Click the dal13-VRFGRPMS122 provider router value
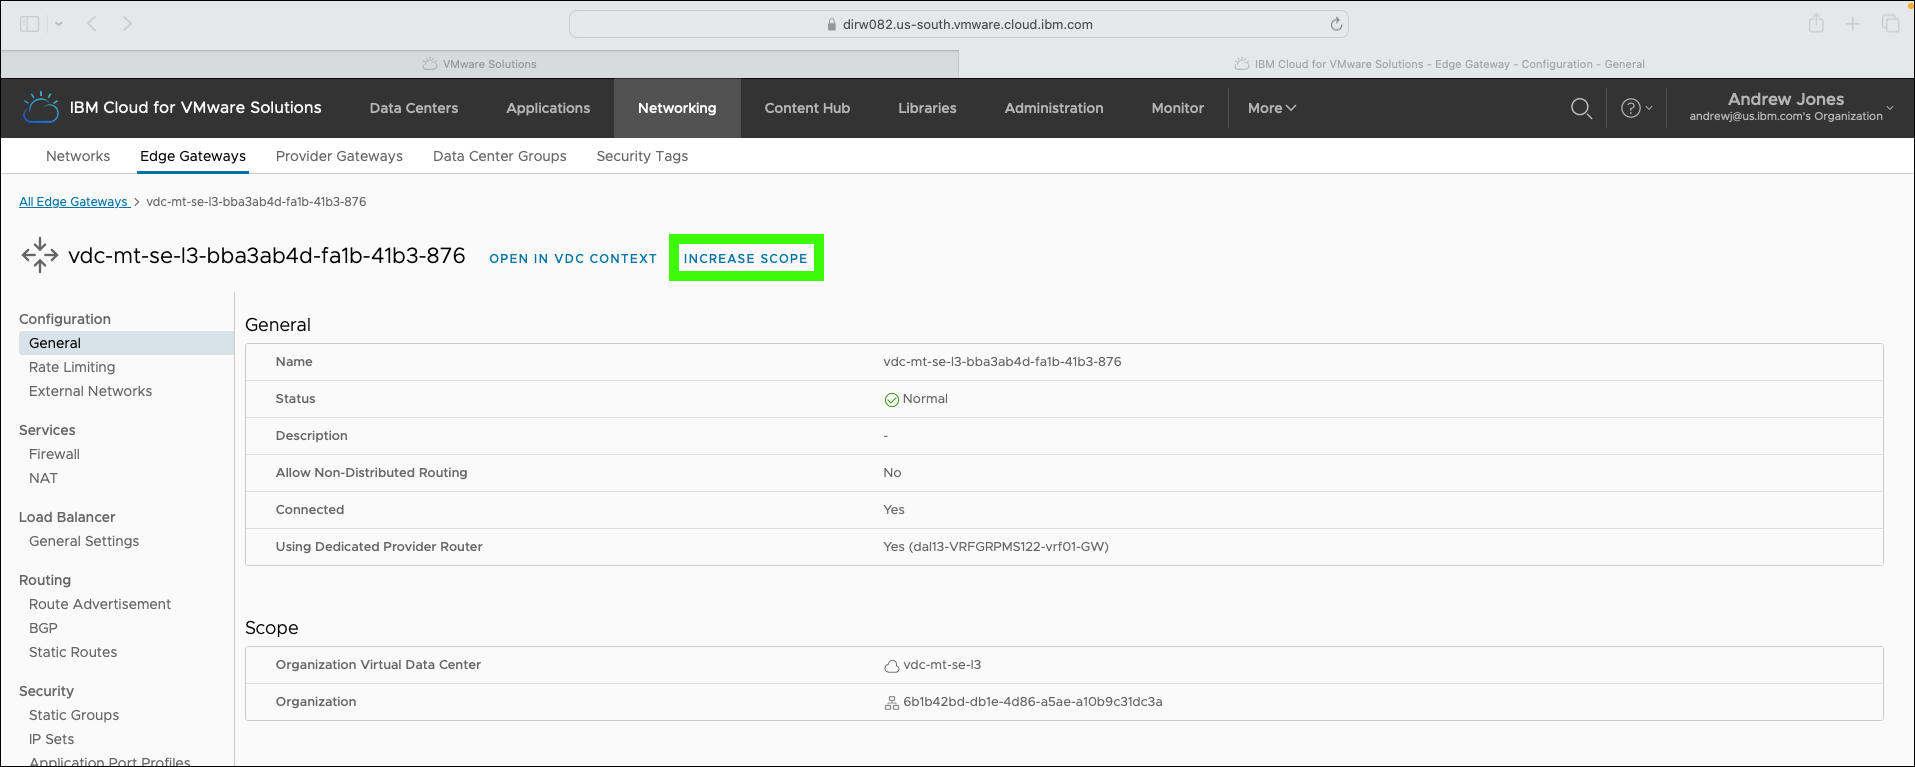The height and width of the screenshot is (767, 1915). 996,547
